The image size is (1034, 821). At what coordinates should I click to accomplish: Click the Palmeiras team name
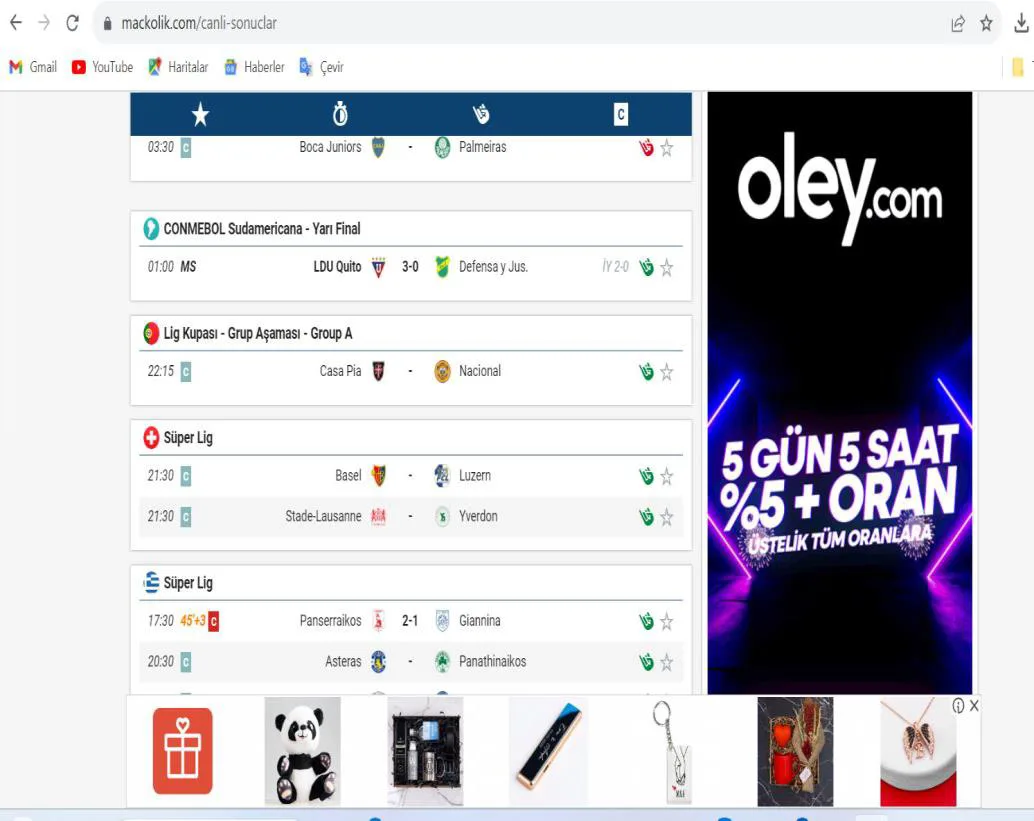(x=483, y=147)
